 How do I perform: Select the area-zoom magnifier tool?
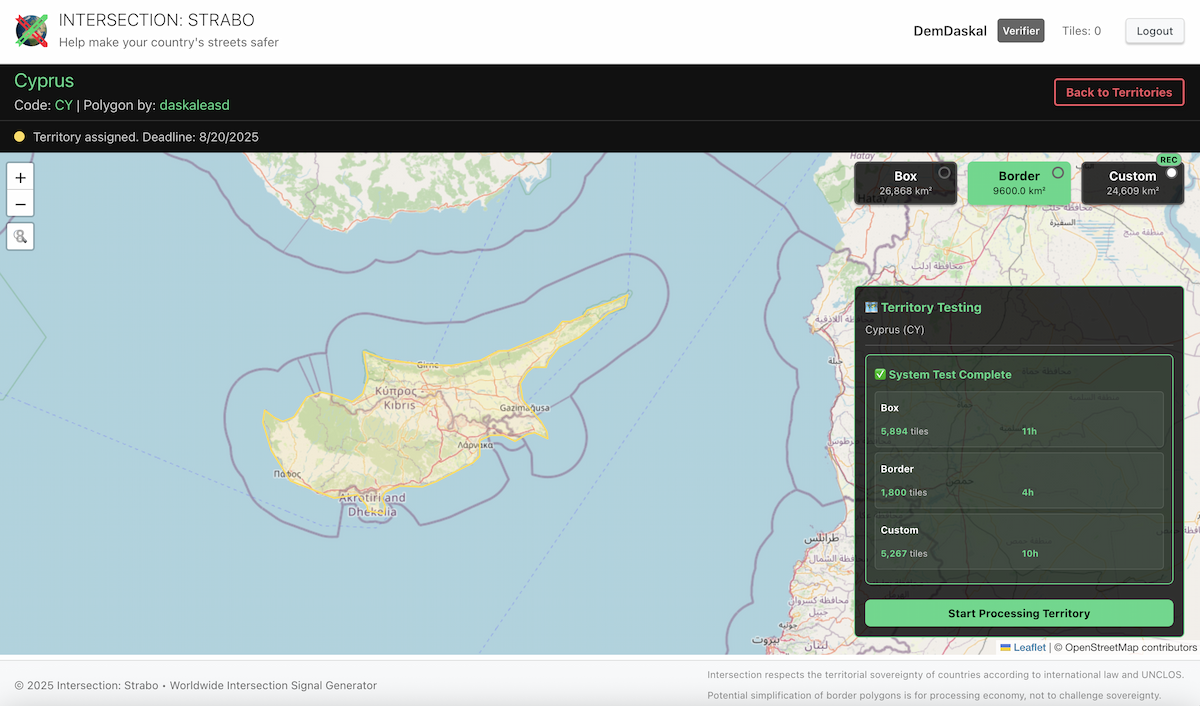coord(20,236)
